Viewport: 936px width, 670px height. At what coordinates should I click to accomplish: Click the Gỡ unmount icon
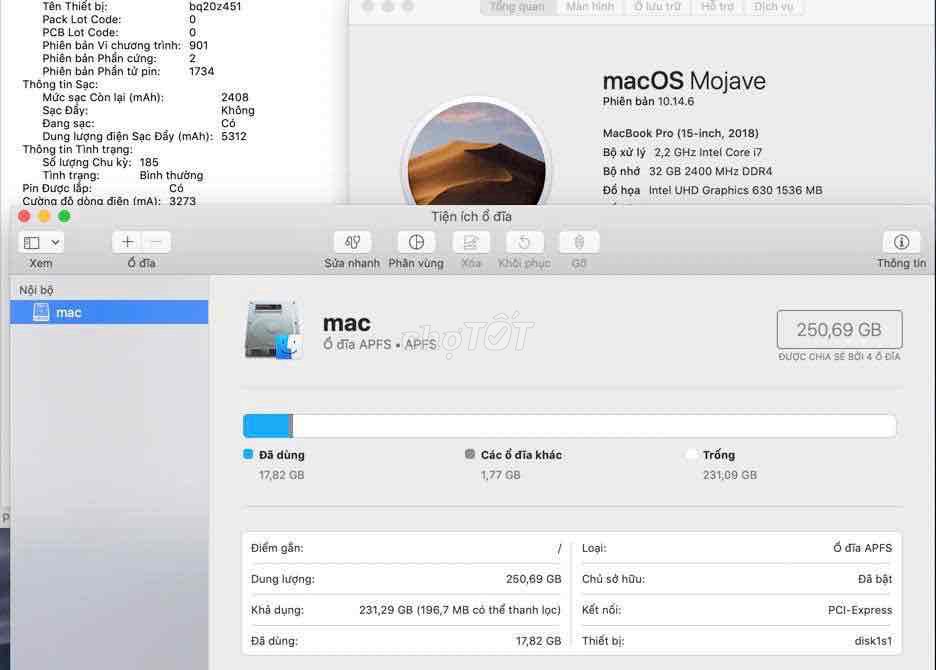(577, 243)
